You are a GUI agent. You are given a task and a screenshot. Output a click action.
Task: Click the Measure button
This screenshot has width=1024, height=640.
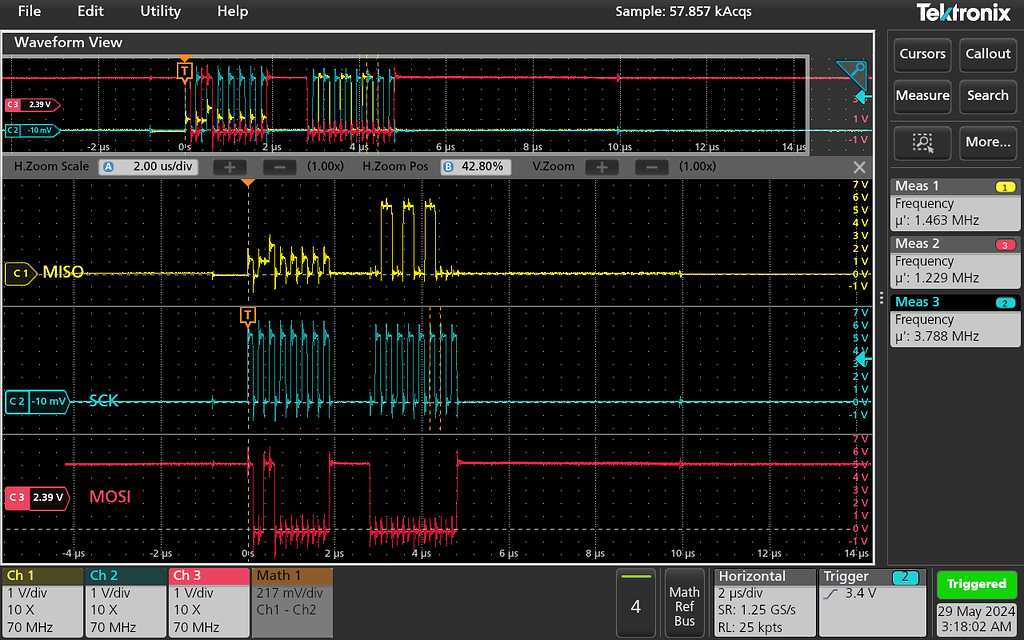coord(922,96)
